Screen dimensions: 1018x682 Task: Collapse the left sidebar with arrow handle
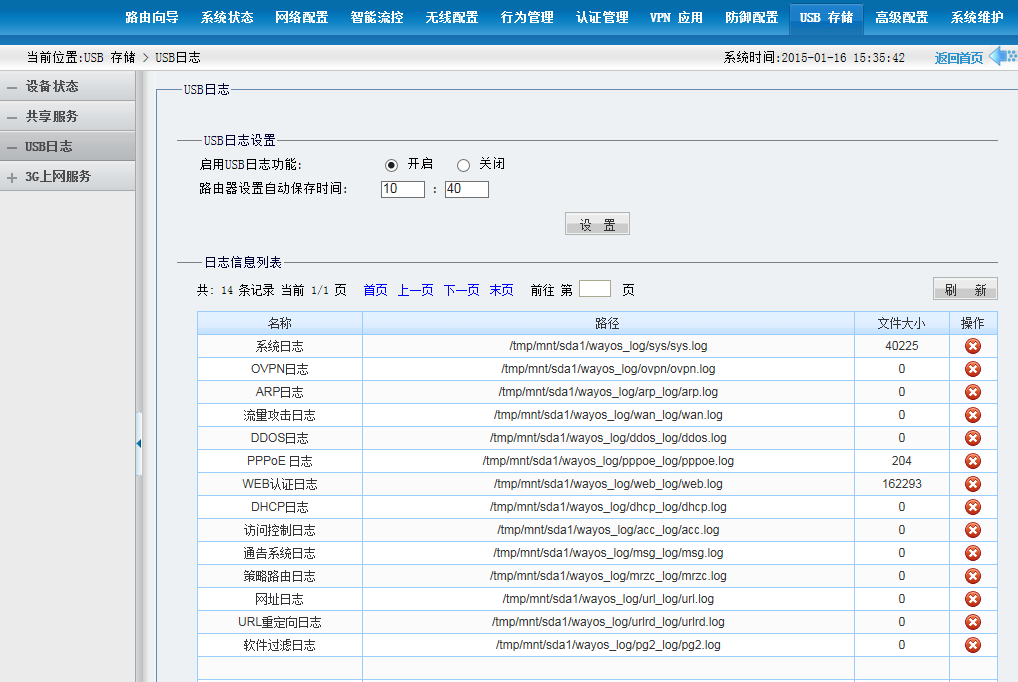(x=139, y=443)
